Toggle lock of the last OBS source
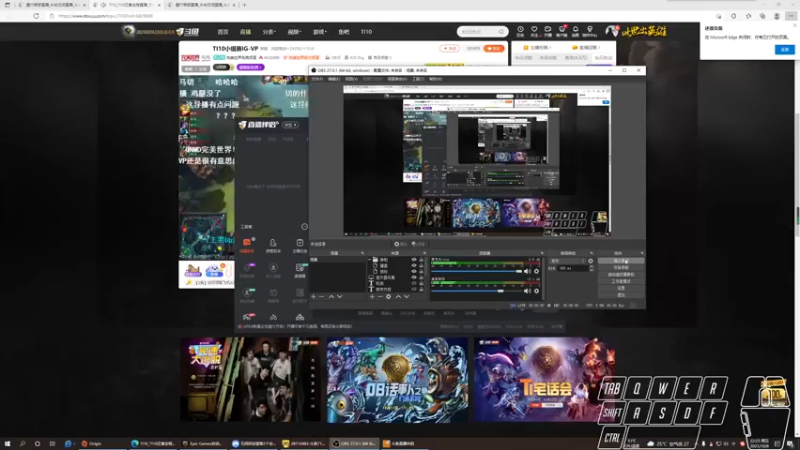 pyautogui.click(x=421, y=289)
